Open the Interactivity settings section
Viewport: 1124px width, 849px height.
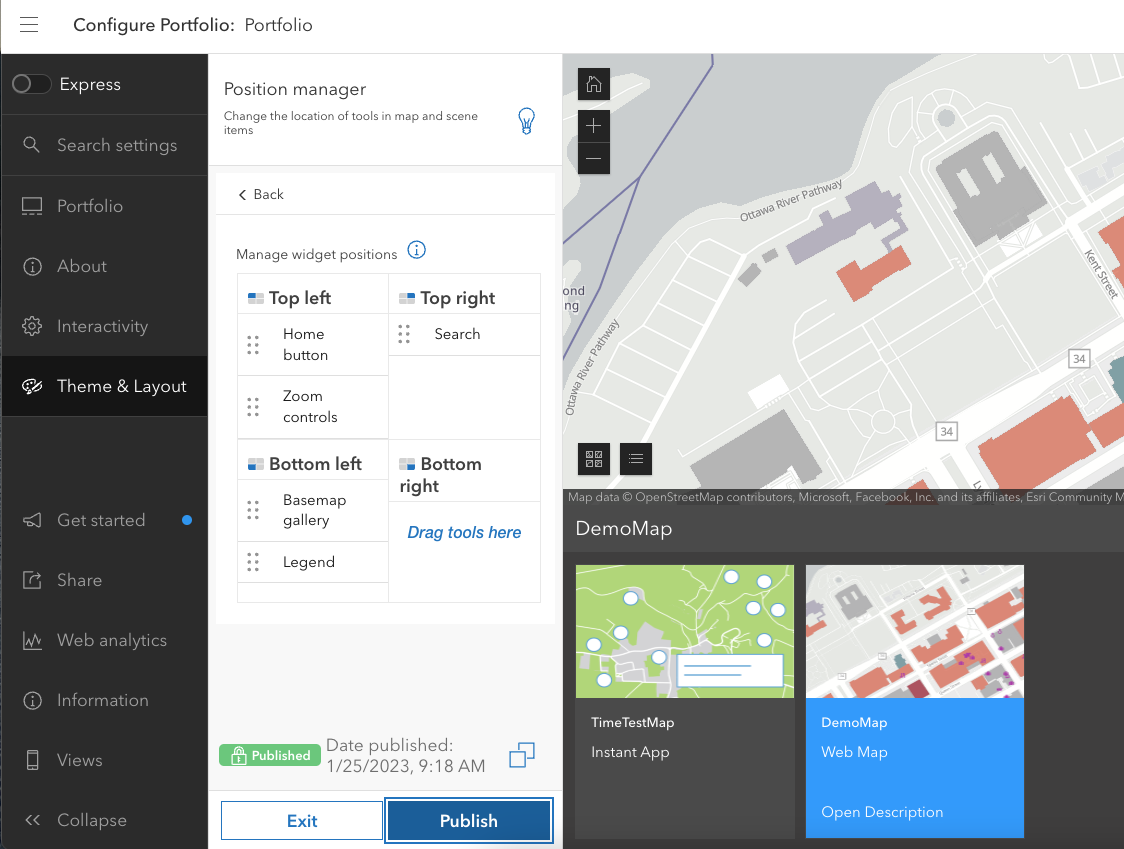click(102, 326)
